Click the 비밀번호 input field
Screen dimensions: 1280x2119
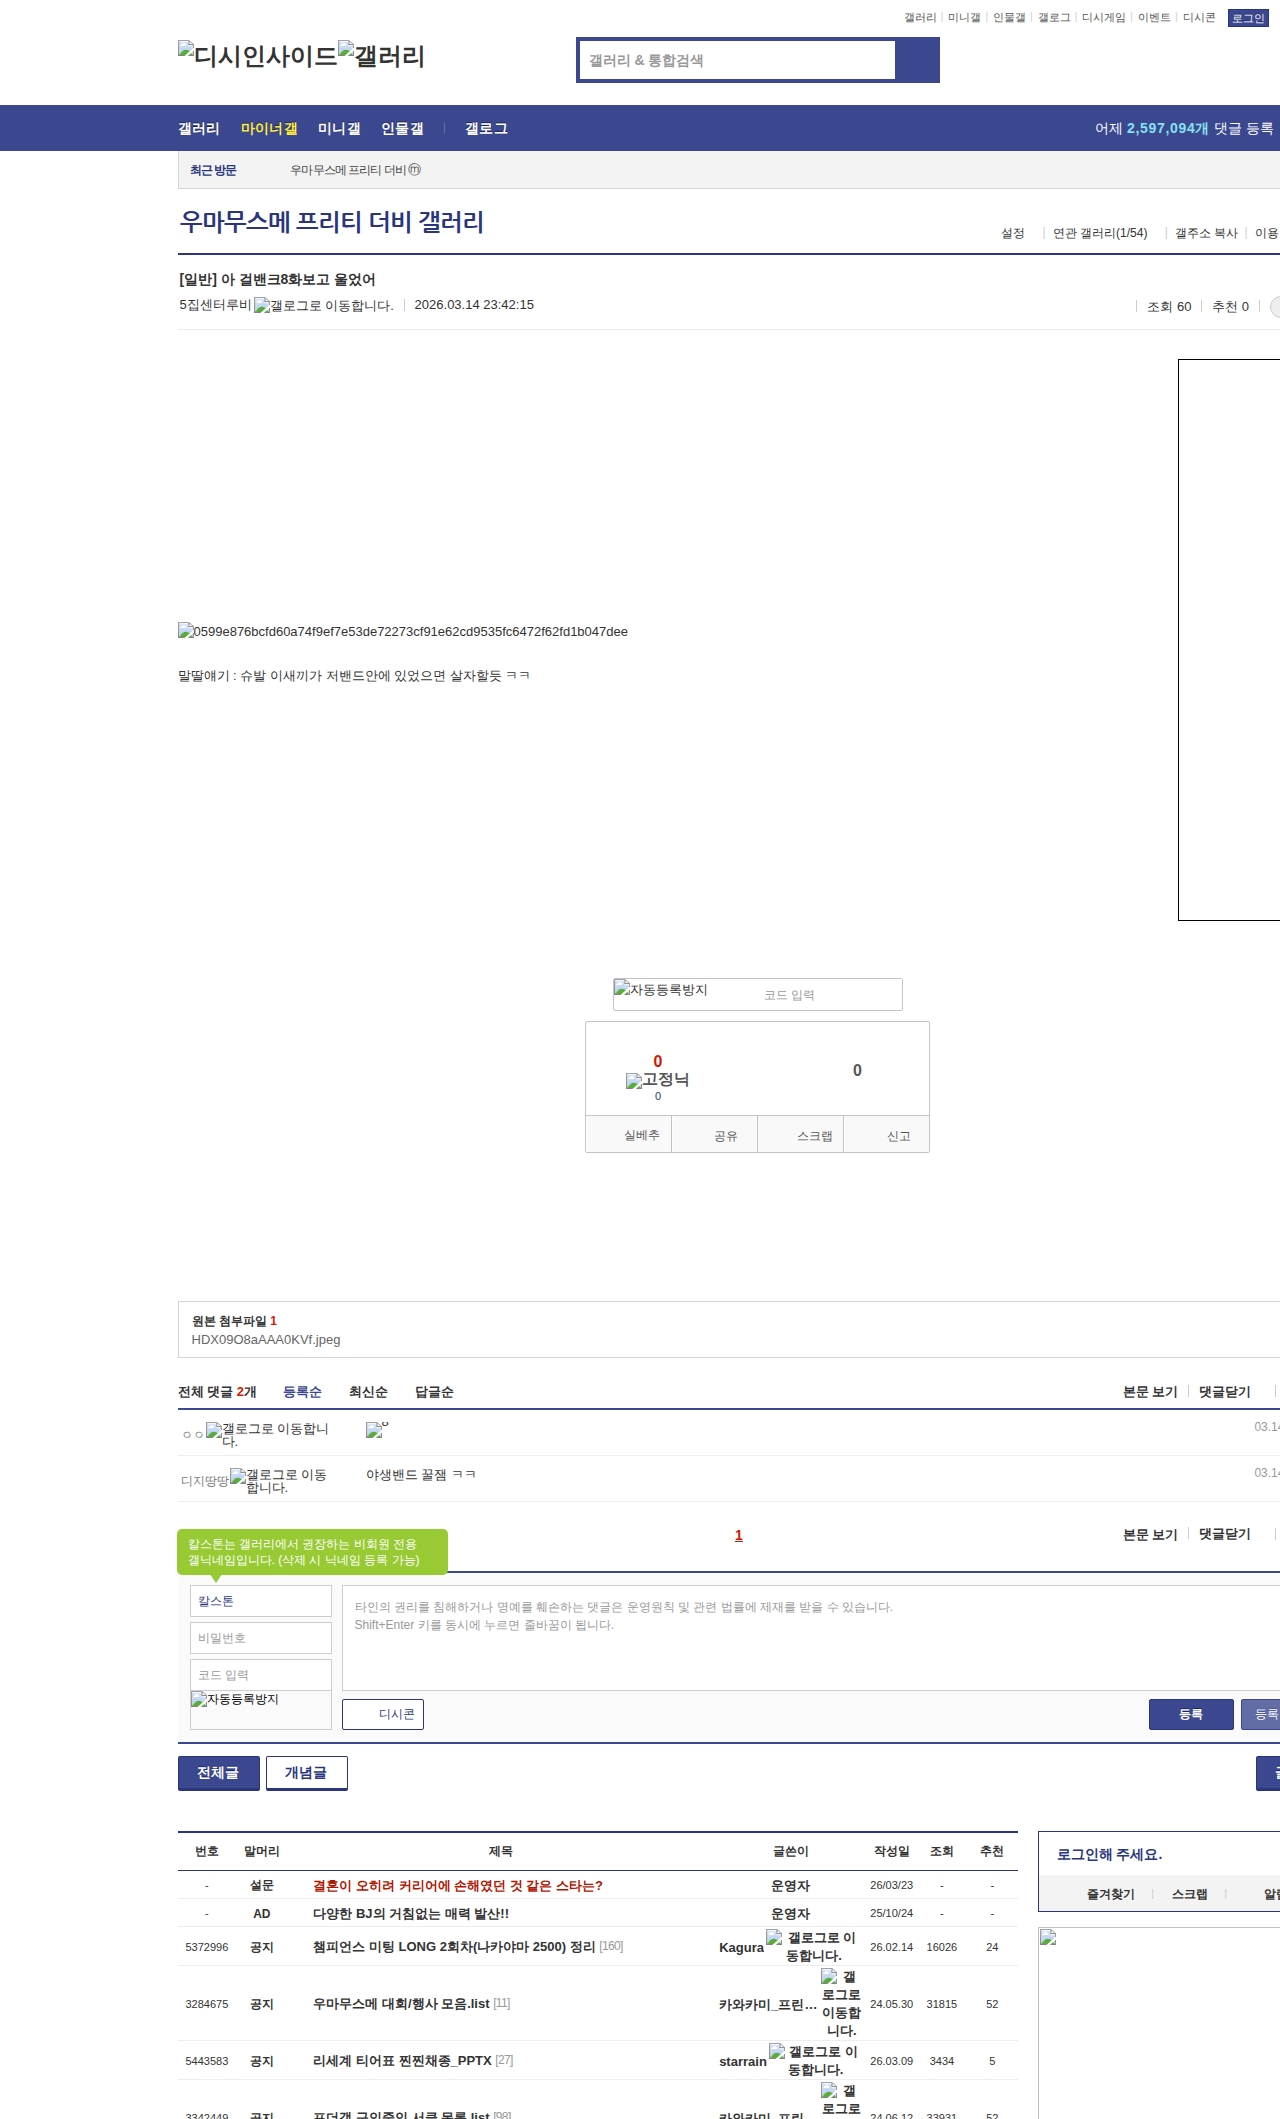click(260, 1638)
